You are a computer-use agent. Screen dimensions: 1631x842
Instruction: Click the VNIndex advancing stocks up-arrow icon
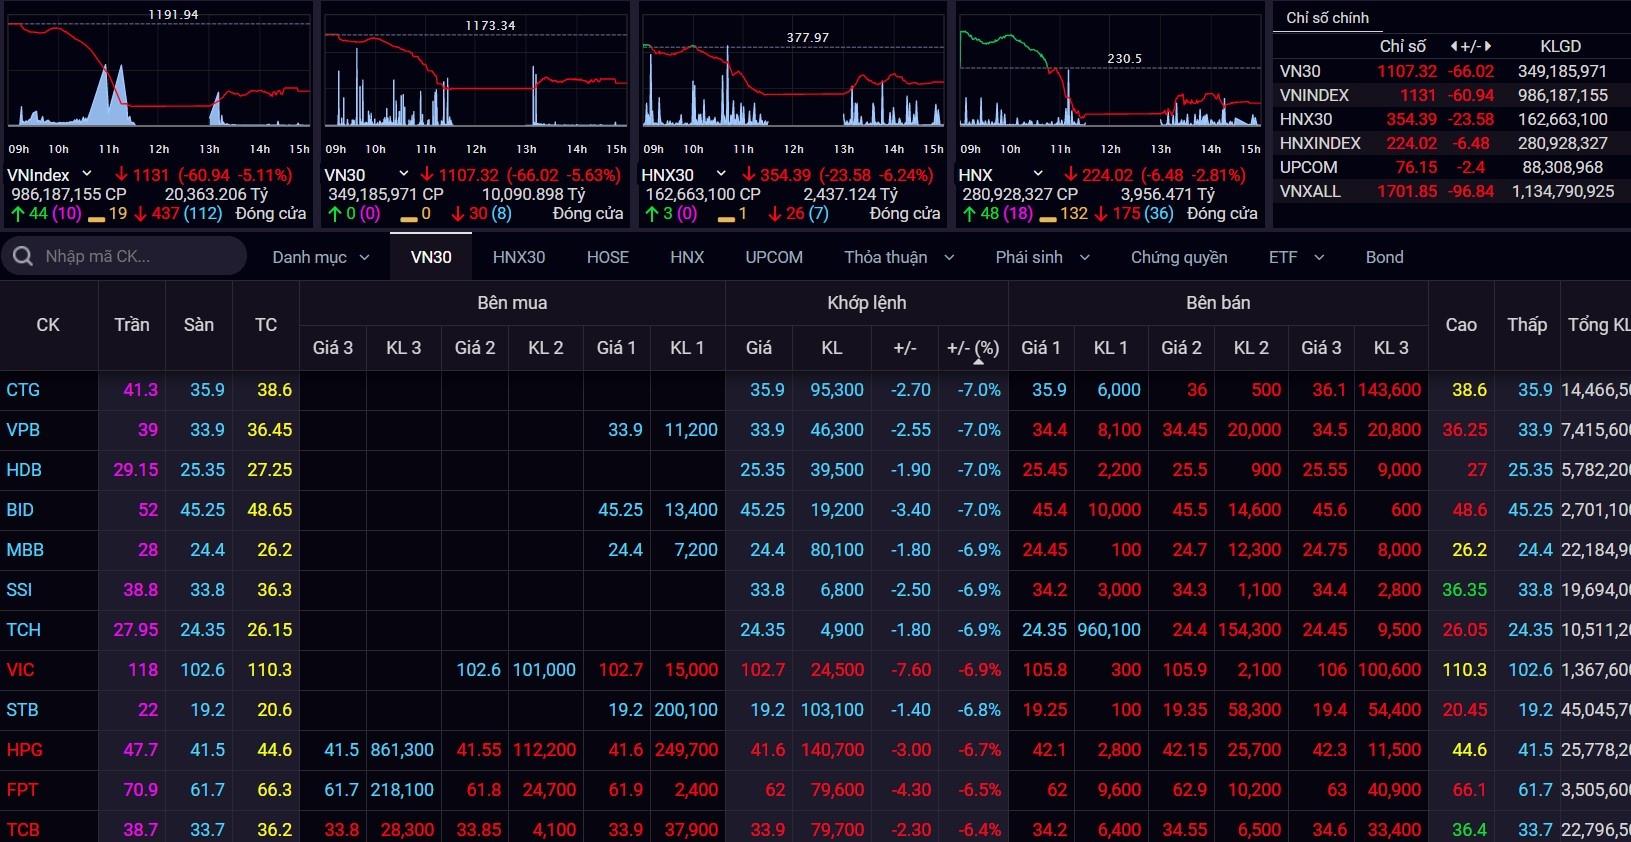(18, 214)
